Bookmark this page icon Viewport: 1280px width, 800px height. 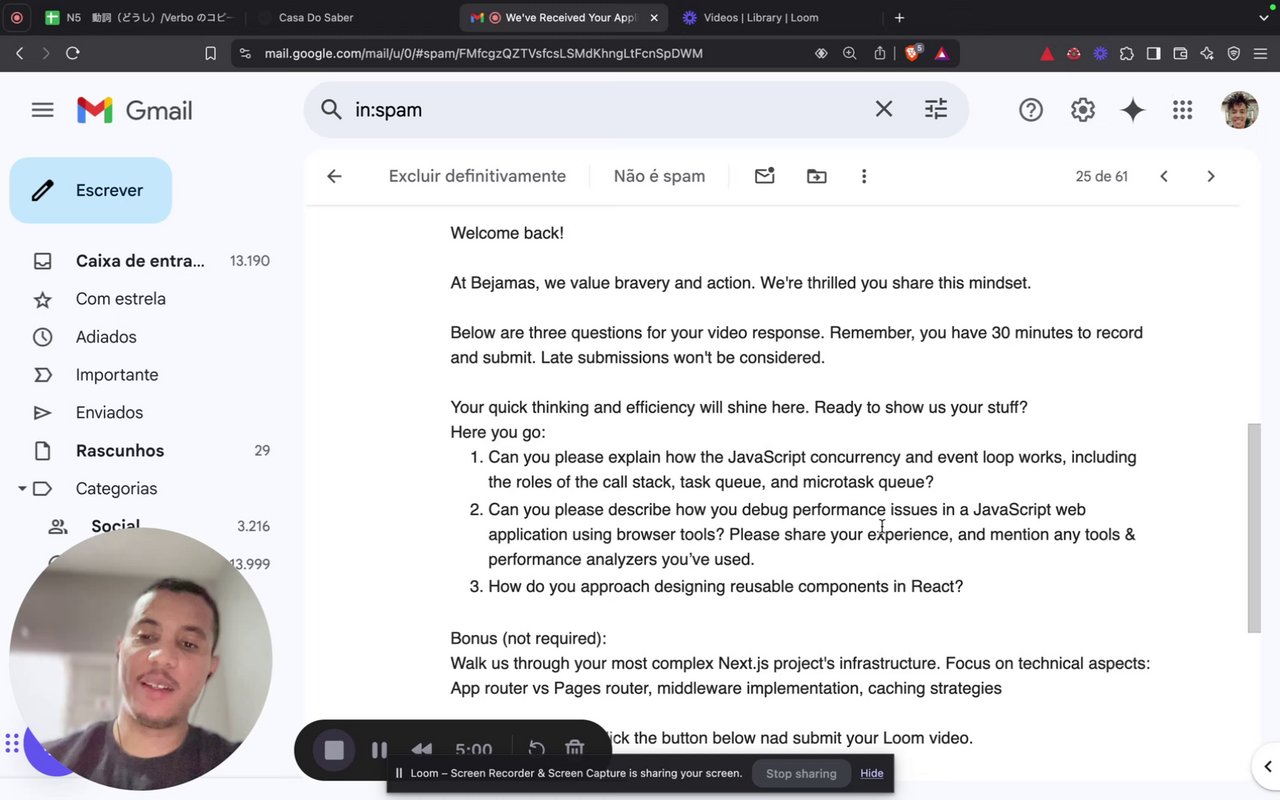click(210, 53)
